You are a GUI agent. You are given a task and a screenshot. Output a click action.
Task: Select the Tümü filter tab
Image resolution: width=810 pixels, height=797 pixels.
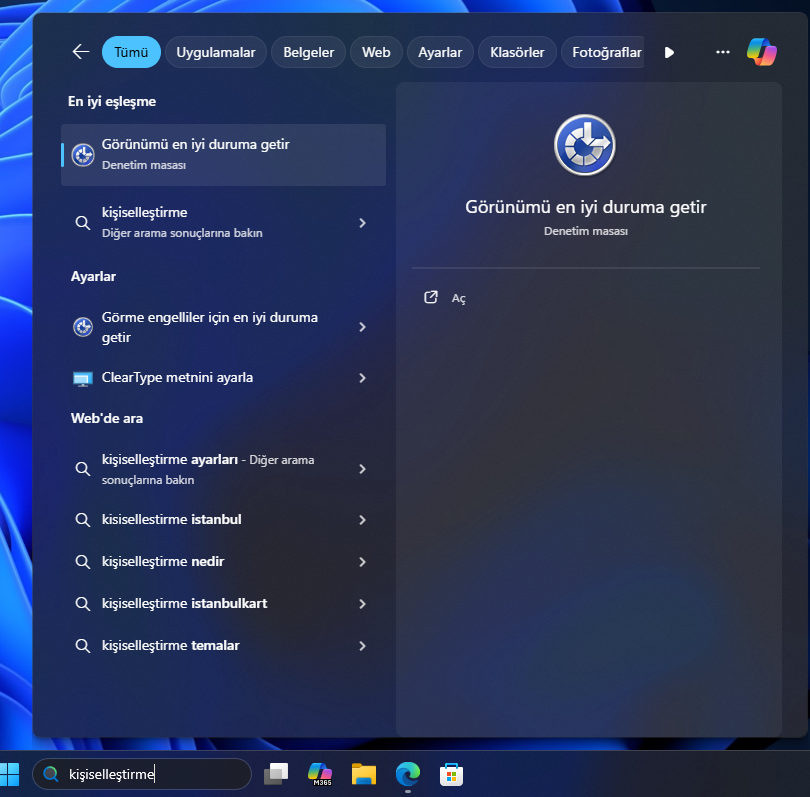pos(131,52)
